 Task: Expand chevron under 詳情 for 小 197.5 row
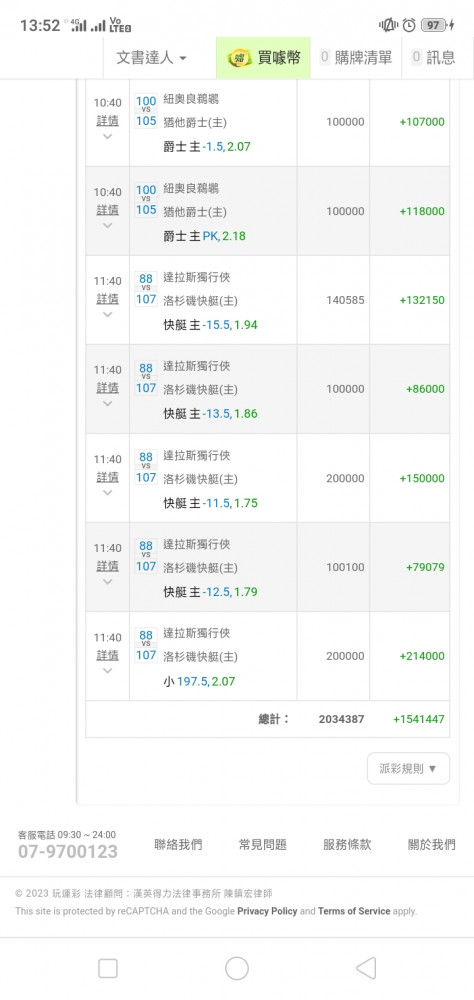tap(107, 671)
